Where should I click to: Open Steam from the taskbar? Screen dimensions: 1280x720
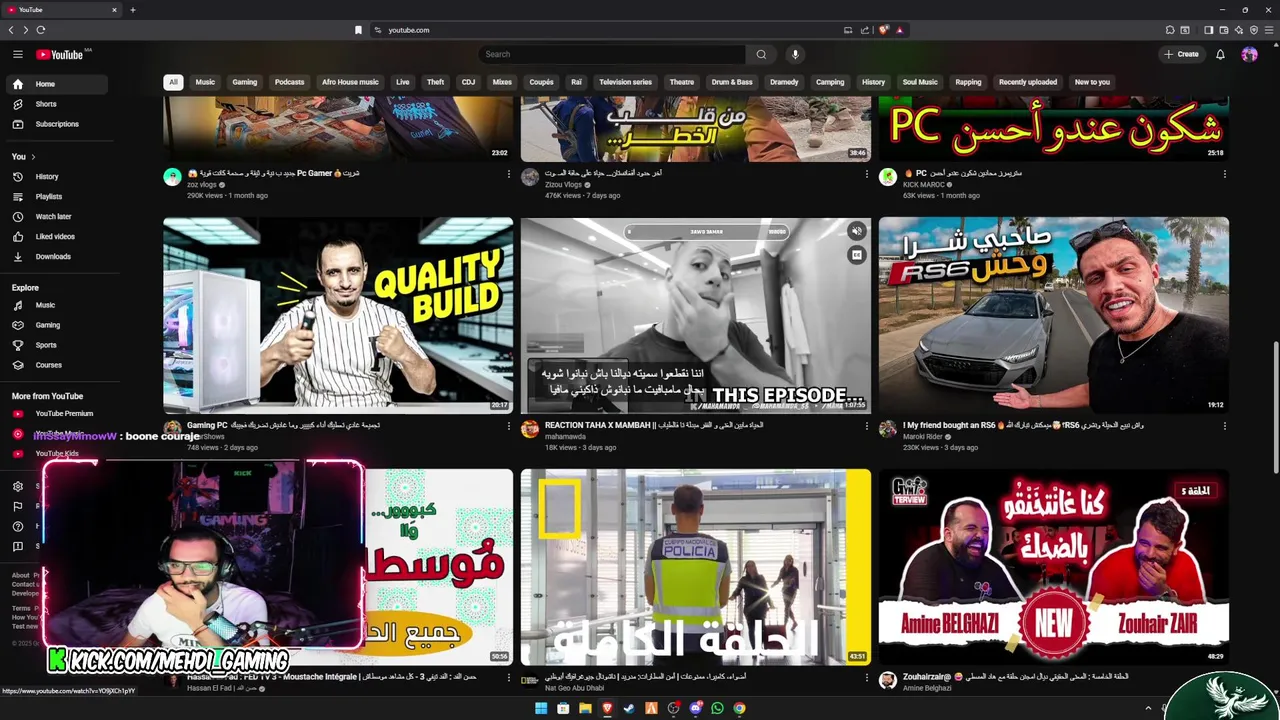(629, 708)
